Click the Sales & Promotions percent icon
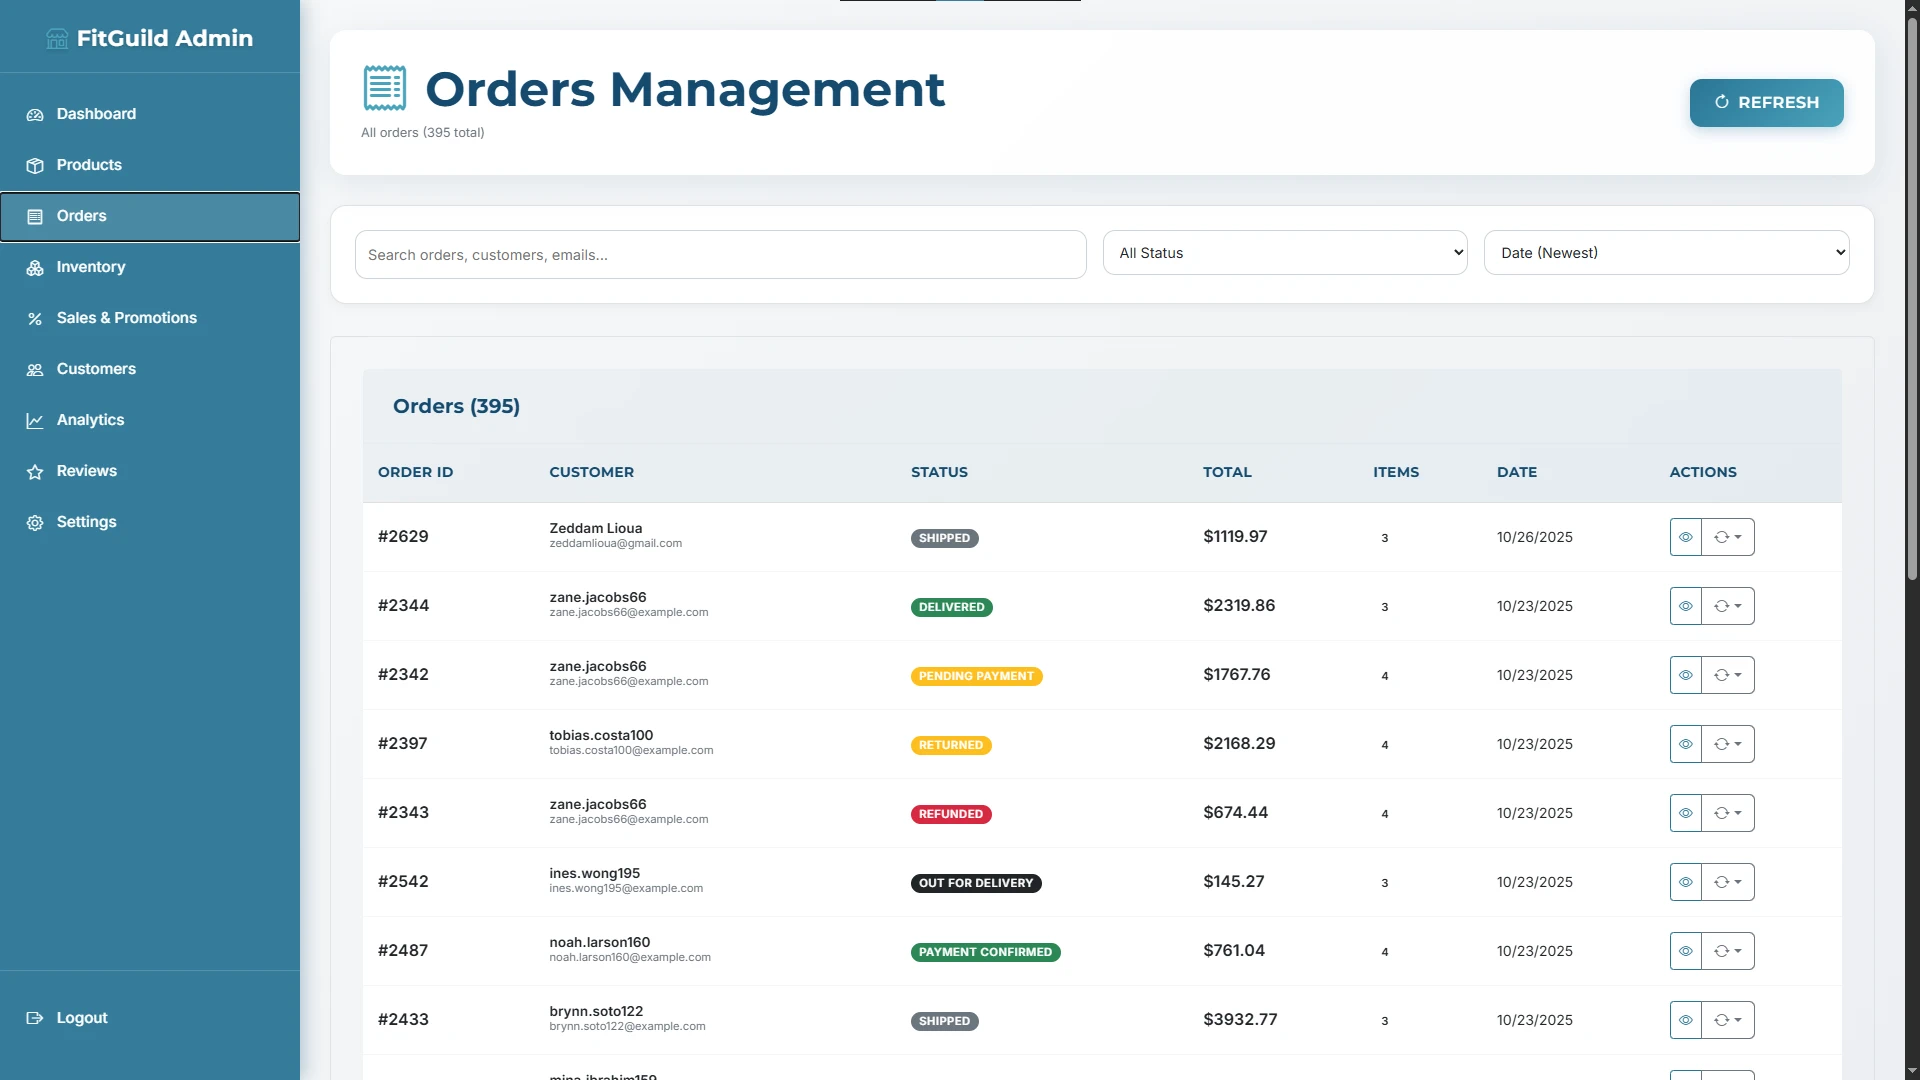The image size is (1920, 1080). 35,319
